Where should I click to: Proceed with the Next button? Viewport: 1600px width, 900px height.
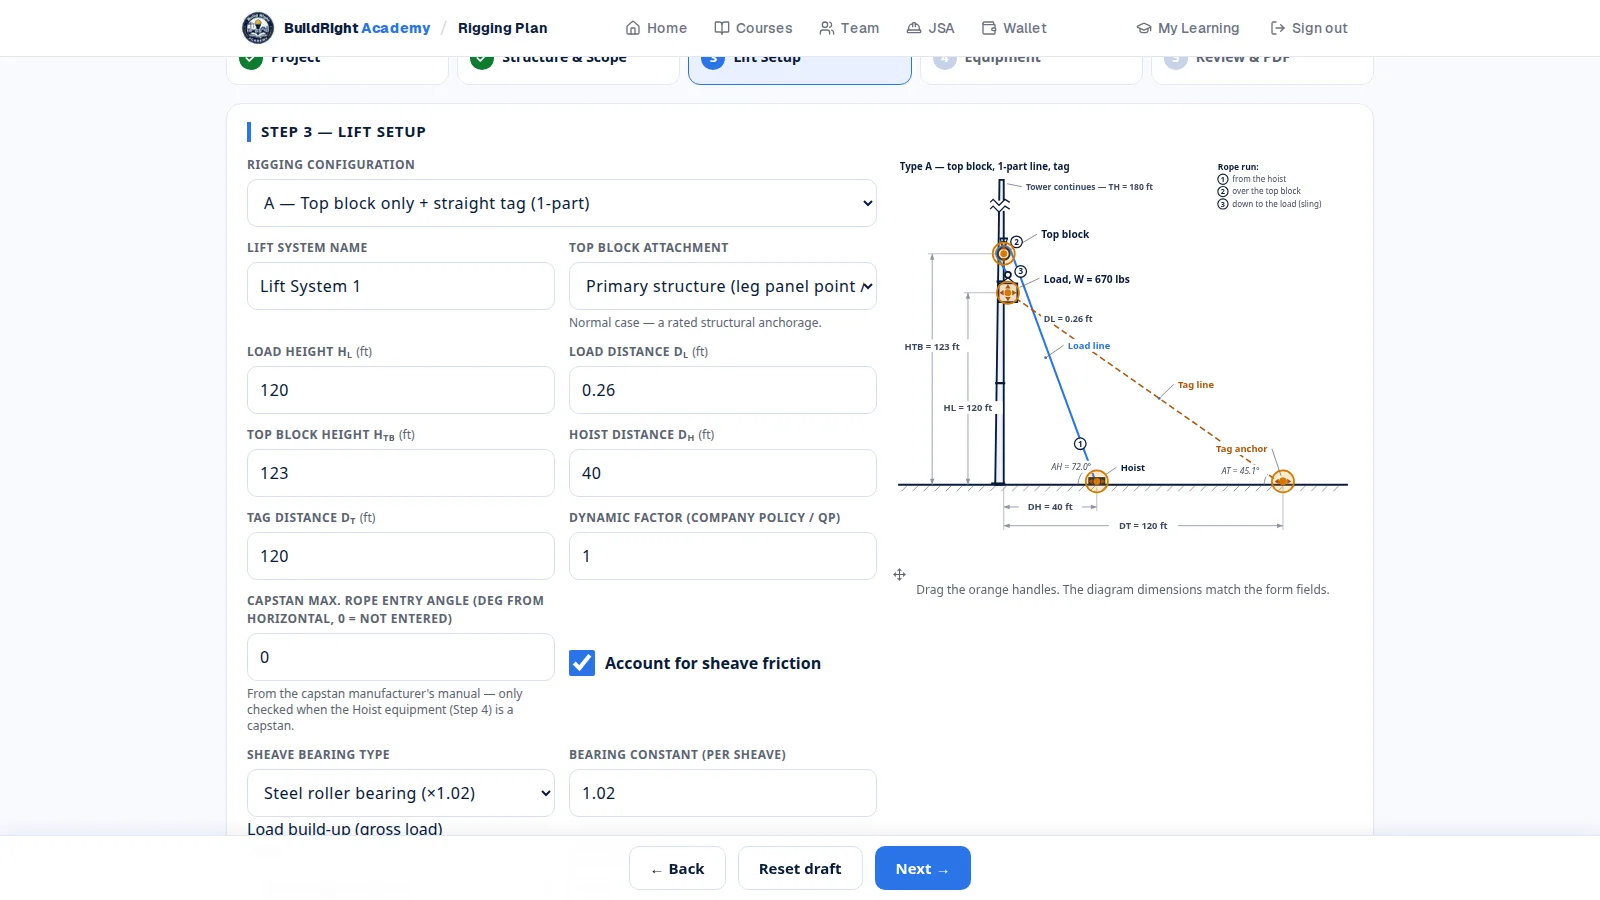(923, 868)
